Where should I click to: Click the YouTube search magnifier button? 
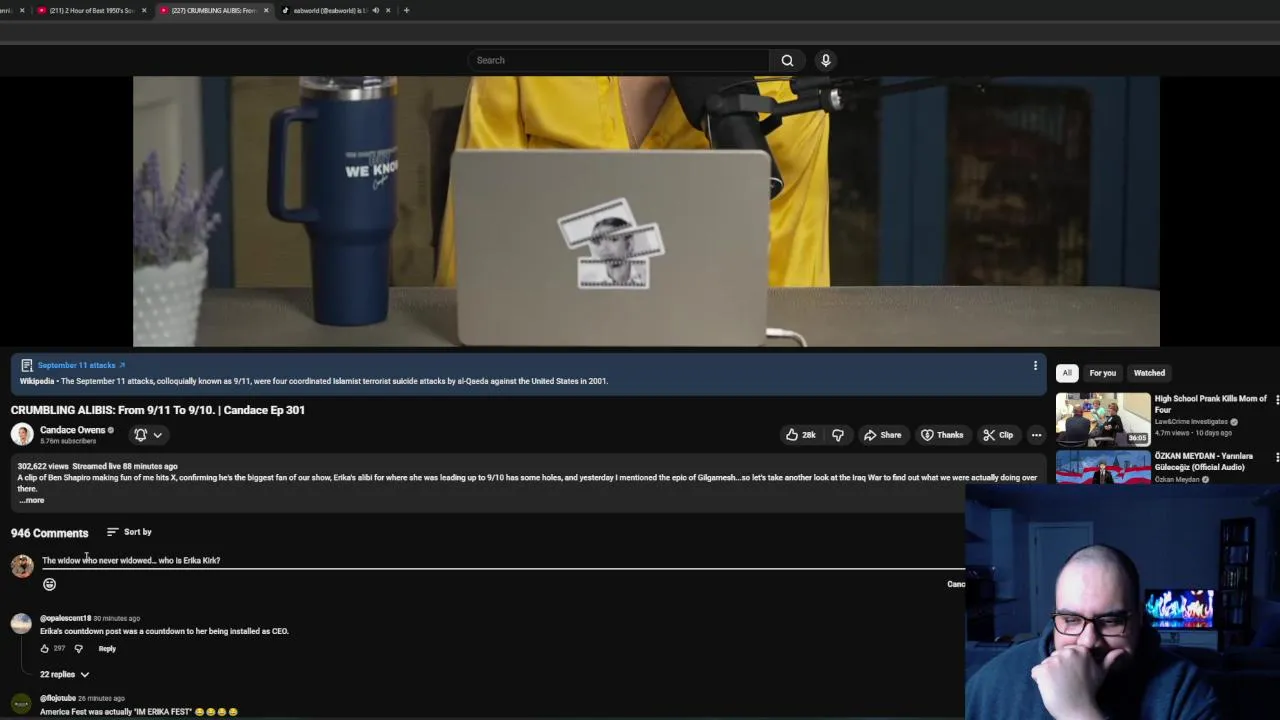pyautogui.click(x=787, y=60)
